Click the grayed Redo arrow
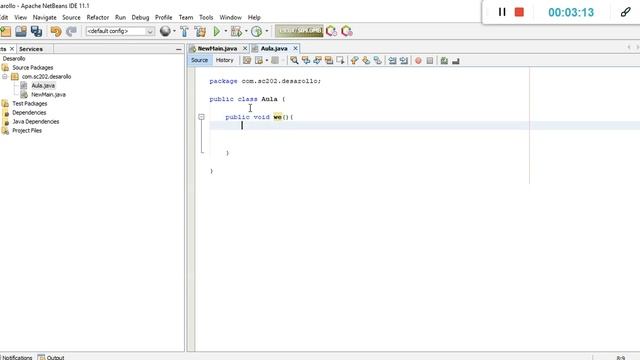Viewport: 640px width, 360px height. pos(71,31)
